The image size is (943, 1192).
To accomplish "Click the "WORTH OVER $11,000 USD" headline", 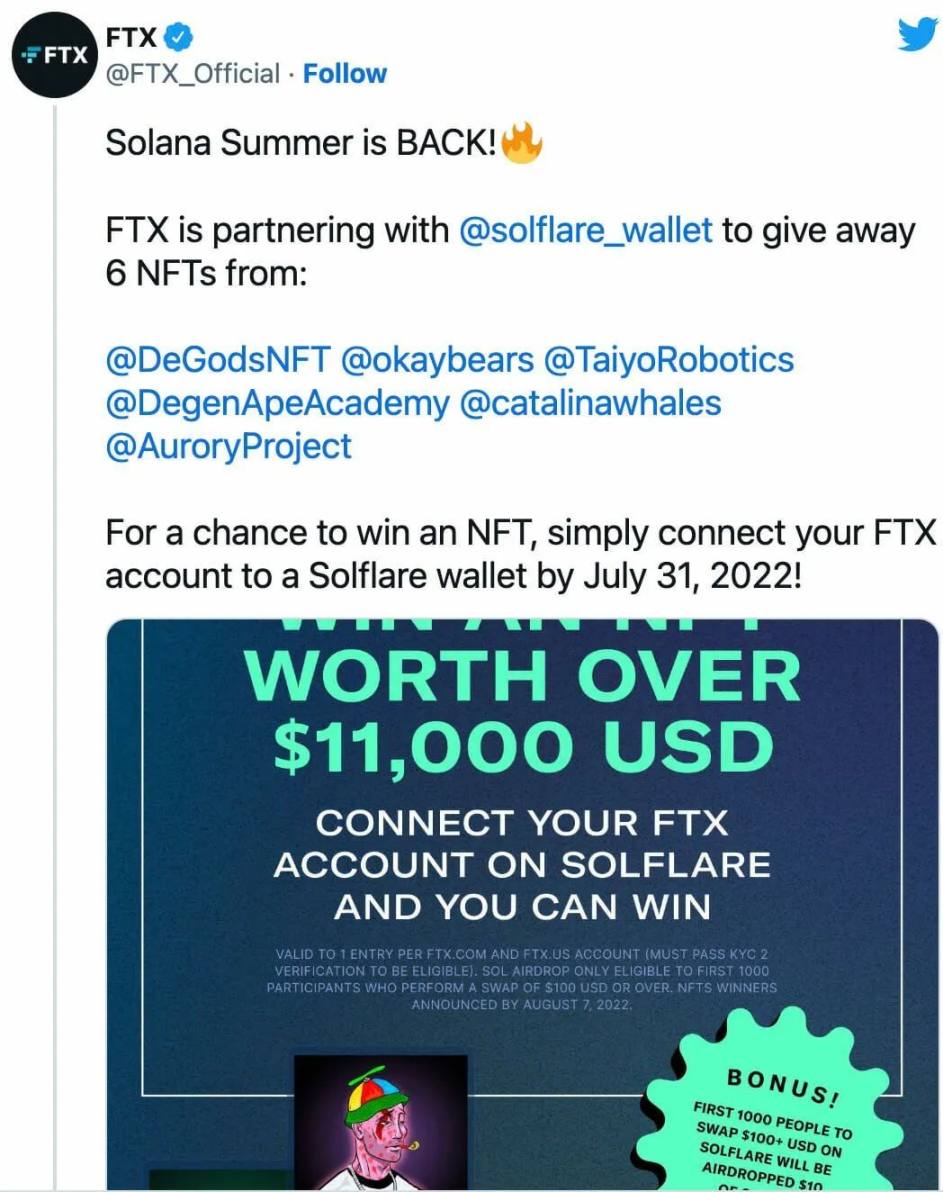I will [523, 712].
